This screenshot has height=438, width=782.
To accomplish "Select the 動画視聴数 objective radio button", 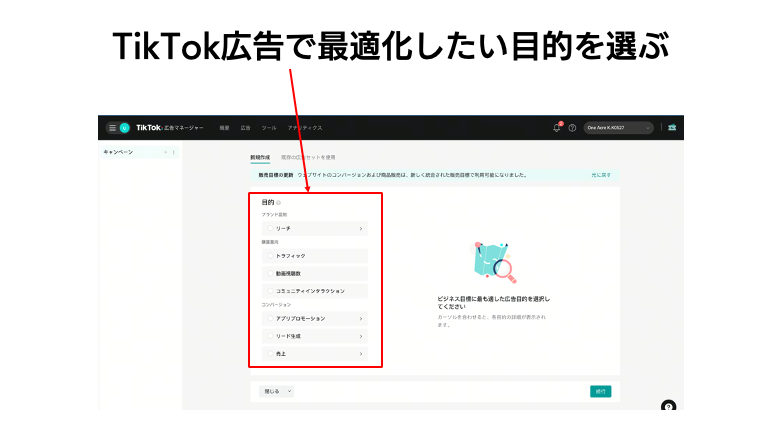I will 270,273.
